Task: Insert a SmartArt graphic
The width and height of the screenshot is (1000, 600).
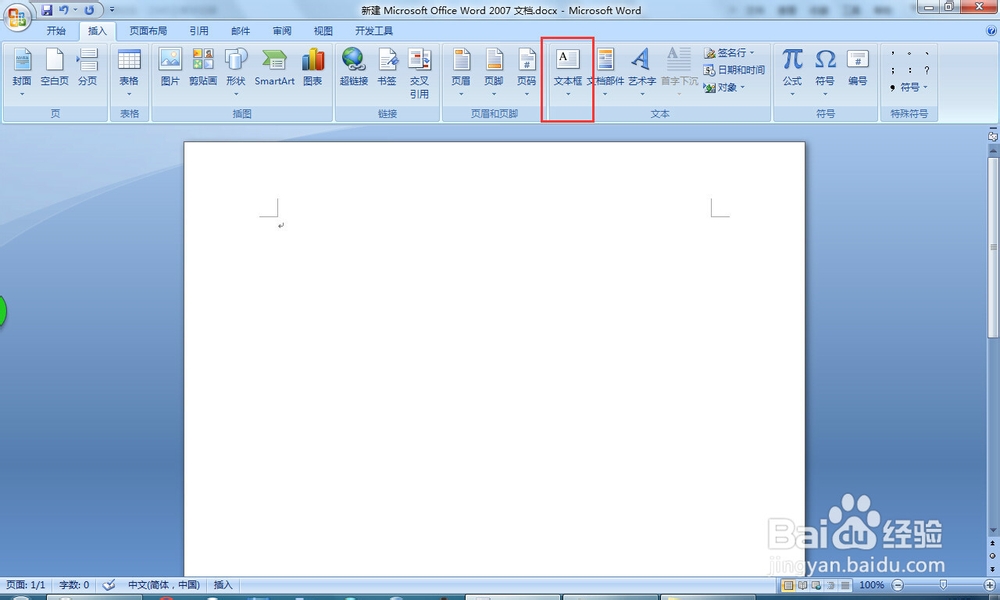Action: point(274,68)
